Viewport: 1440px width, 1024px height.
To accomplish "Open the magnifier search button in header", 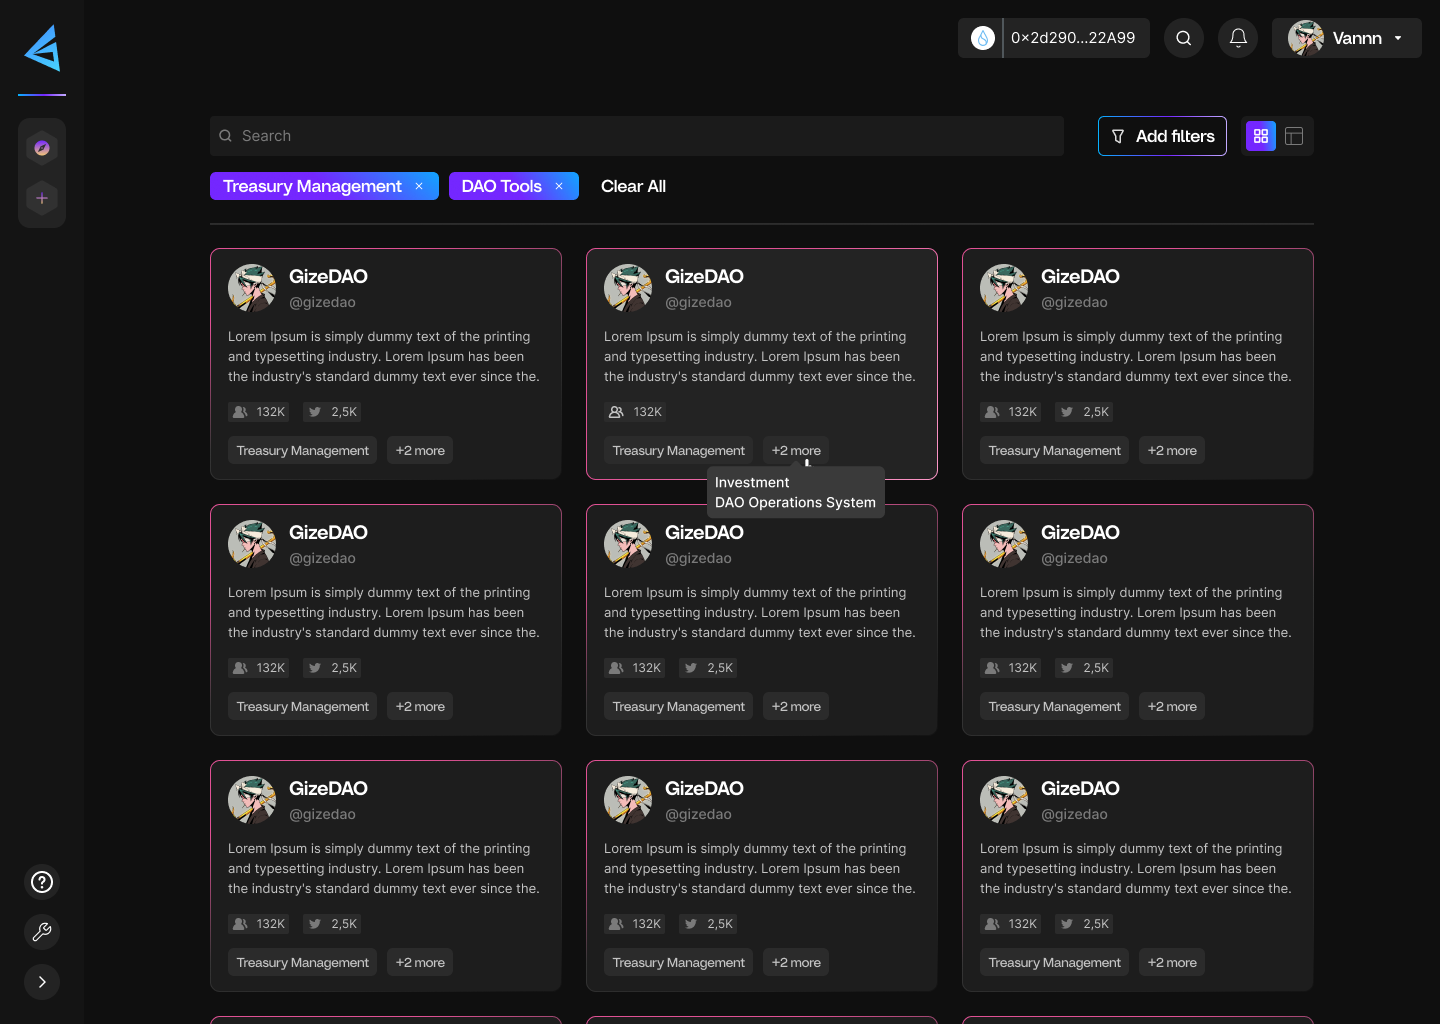I will click(1184, 38).
